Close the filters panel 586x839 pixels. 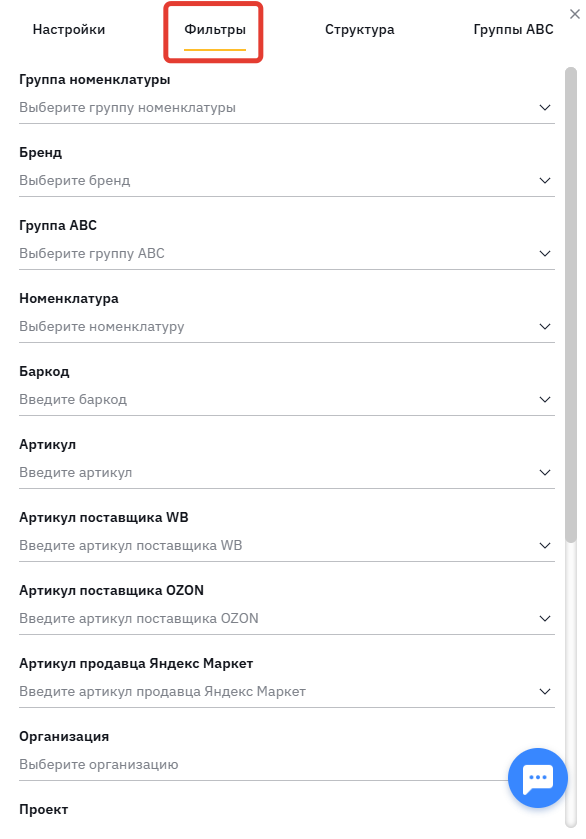click(x=575, y=14)
